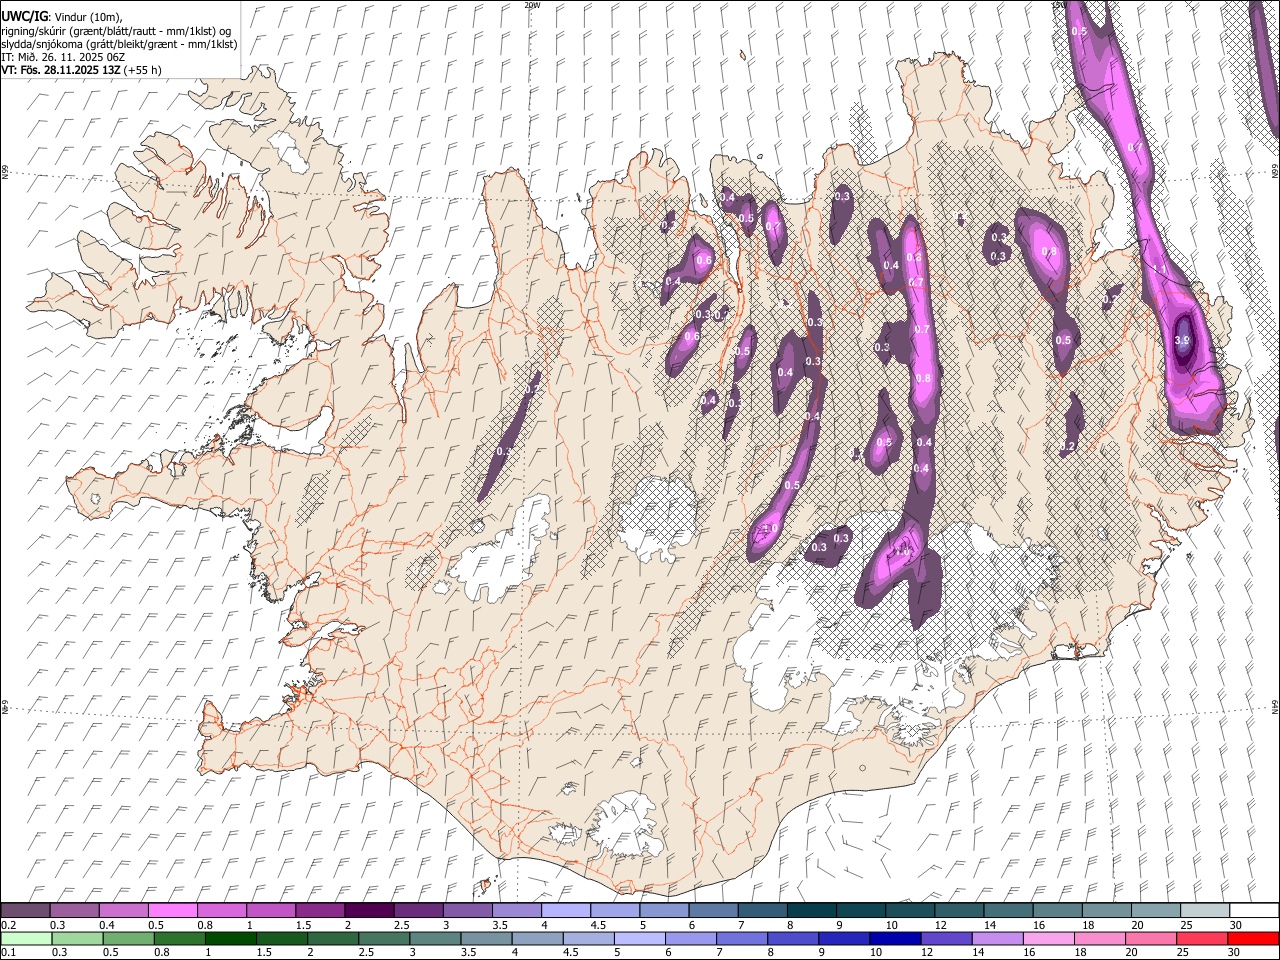This screenshot has width=1280, height=960.
Task: Click the light lavender snow-scale swatch starting at 4
Action: coord(565,910)
